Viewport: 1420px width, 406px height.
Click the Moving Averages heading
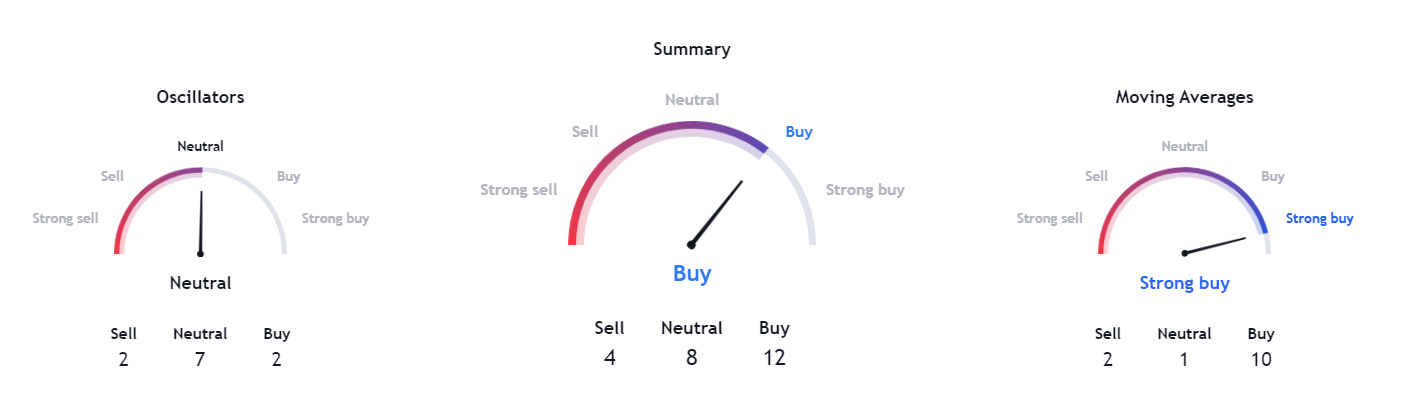click(1184, 97)
